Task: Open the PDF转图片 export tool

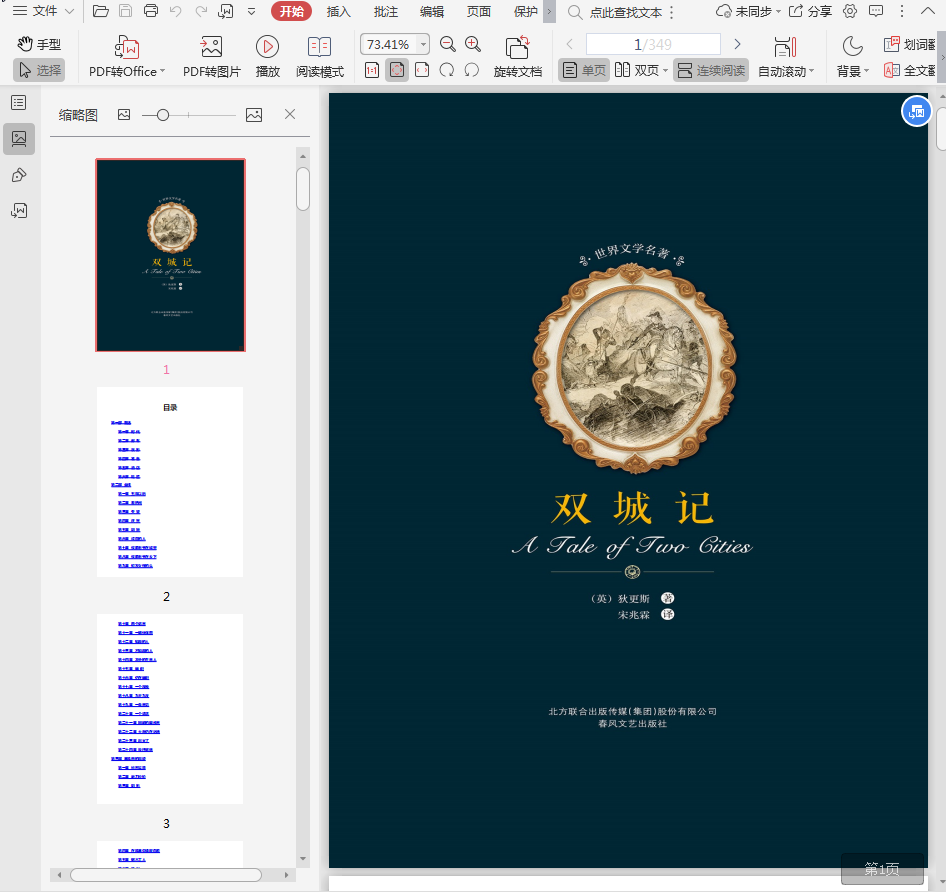Action: point(211,47)
